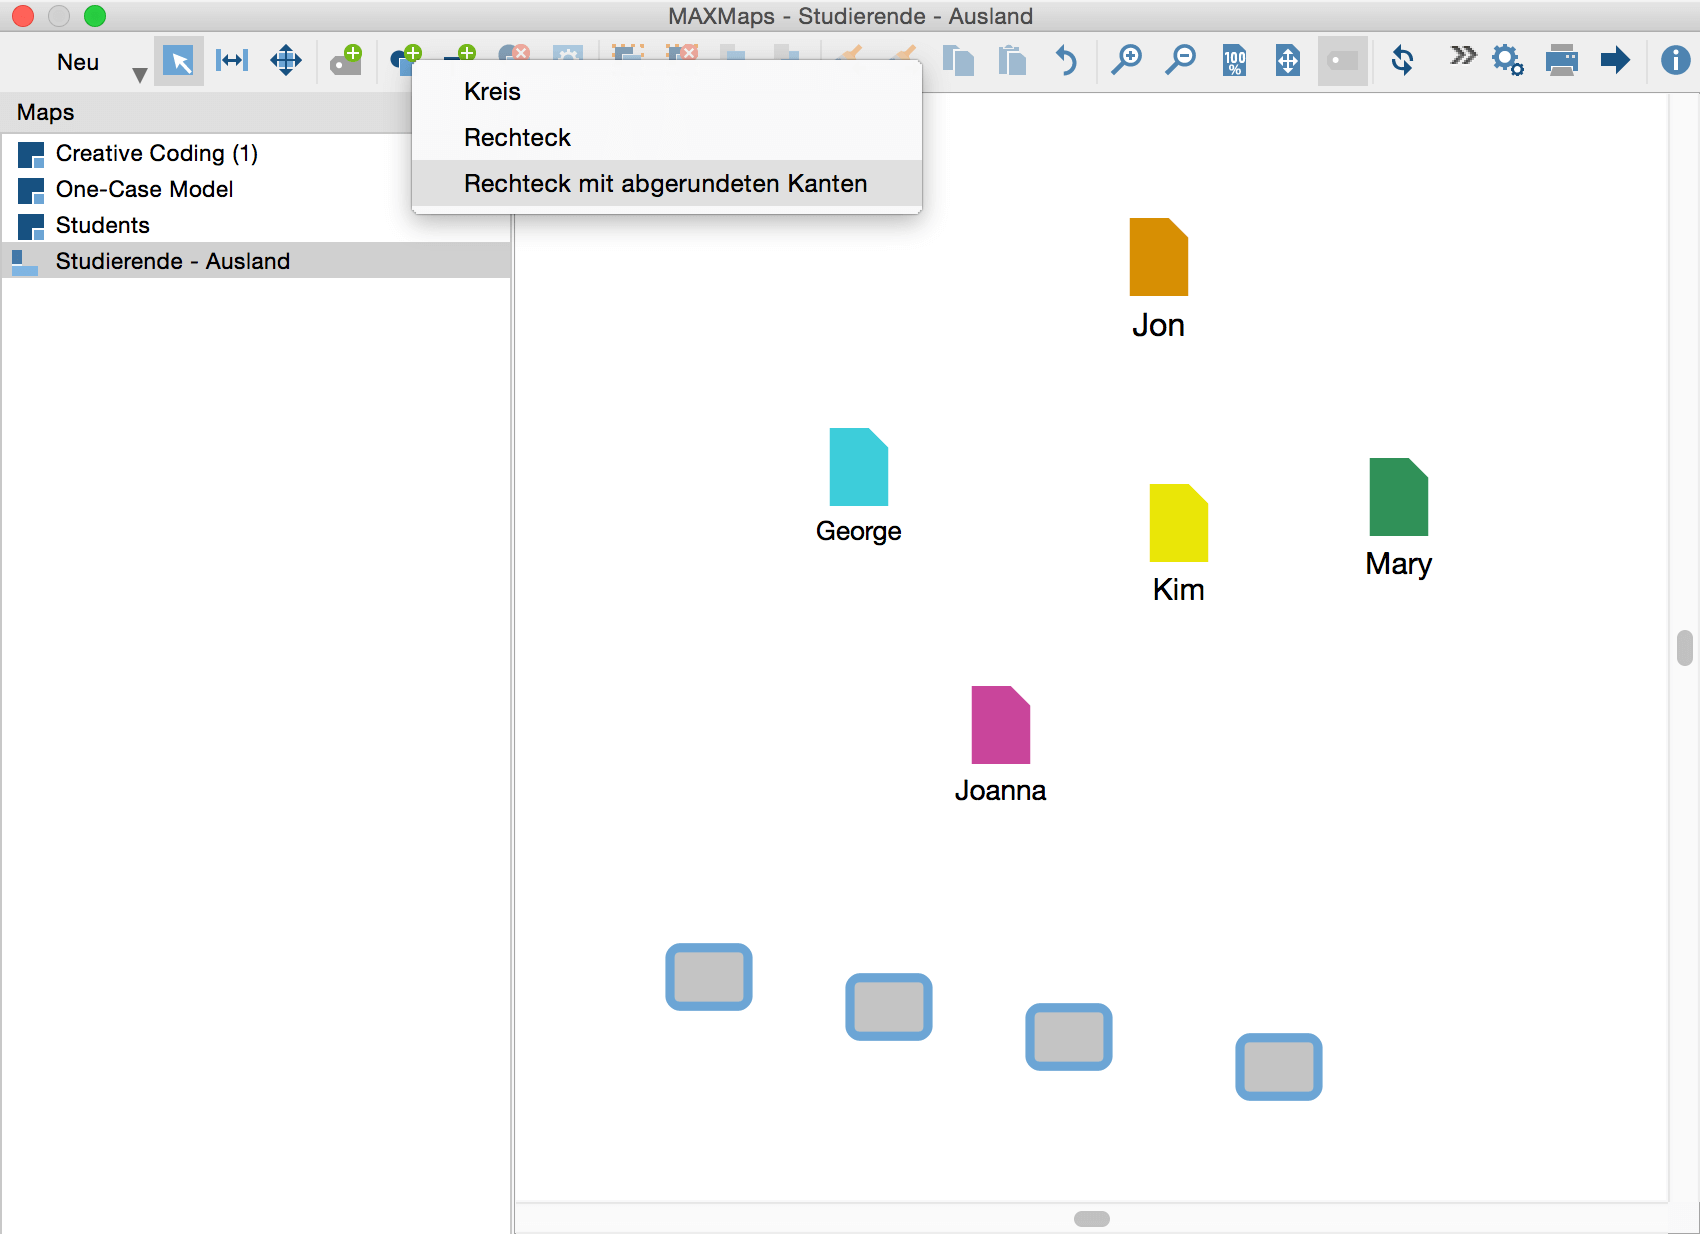Expand the toolbar overflow chevron
The height and width of the screenshot is (1234, 1700).
click(x=1463, y=55)
